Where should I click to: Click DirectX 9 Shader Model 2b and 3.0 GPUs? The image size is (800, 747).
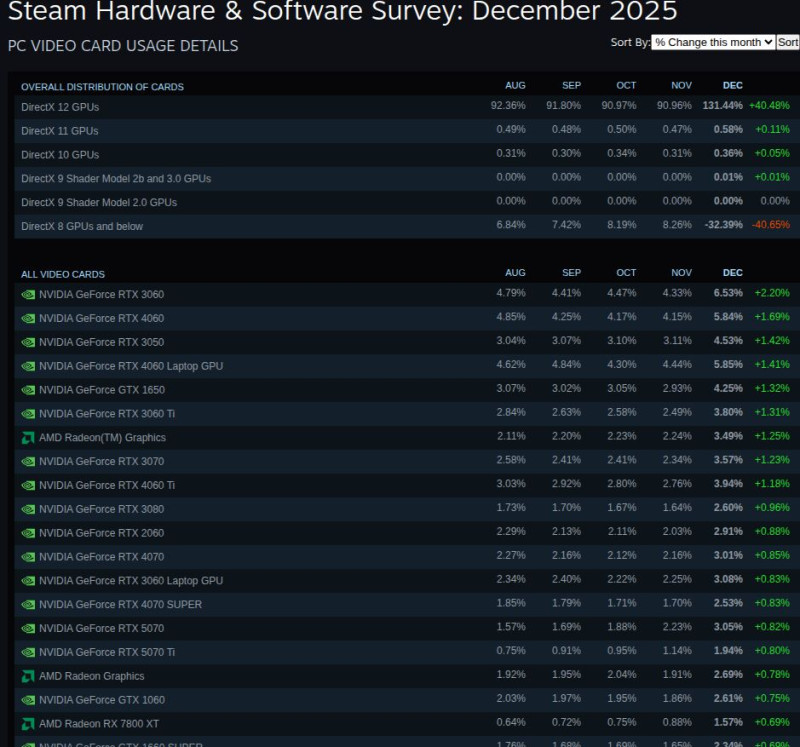click(x=116, y=179)
